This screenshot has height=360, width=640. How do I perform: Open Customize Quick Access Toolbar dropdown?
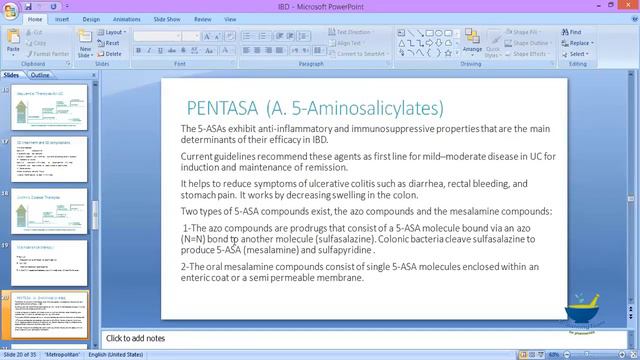(x=67, y=7)
